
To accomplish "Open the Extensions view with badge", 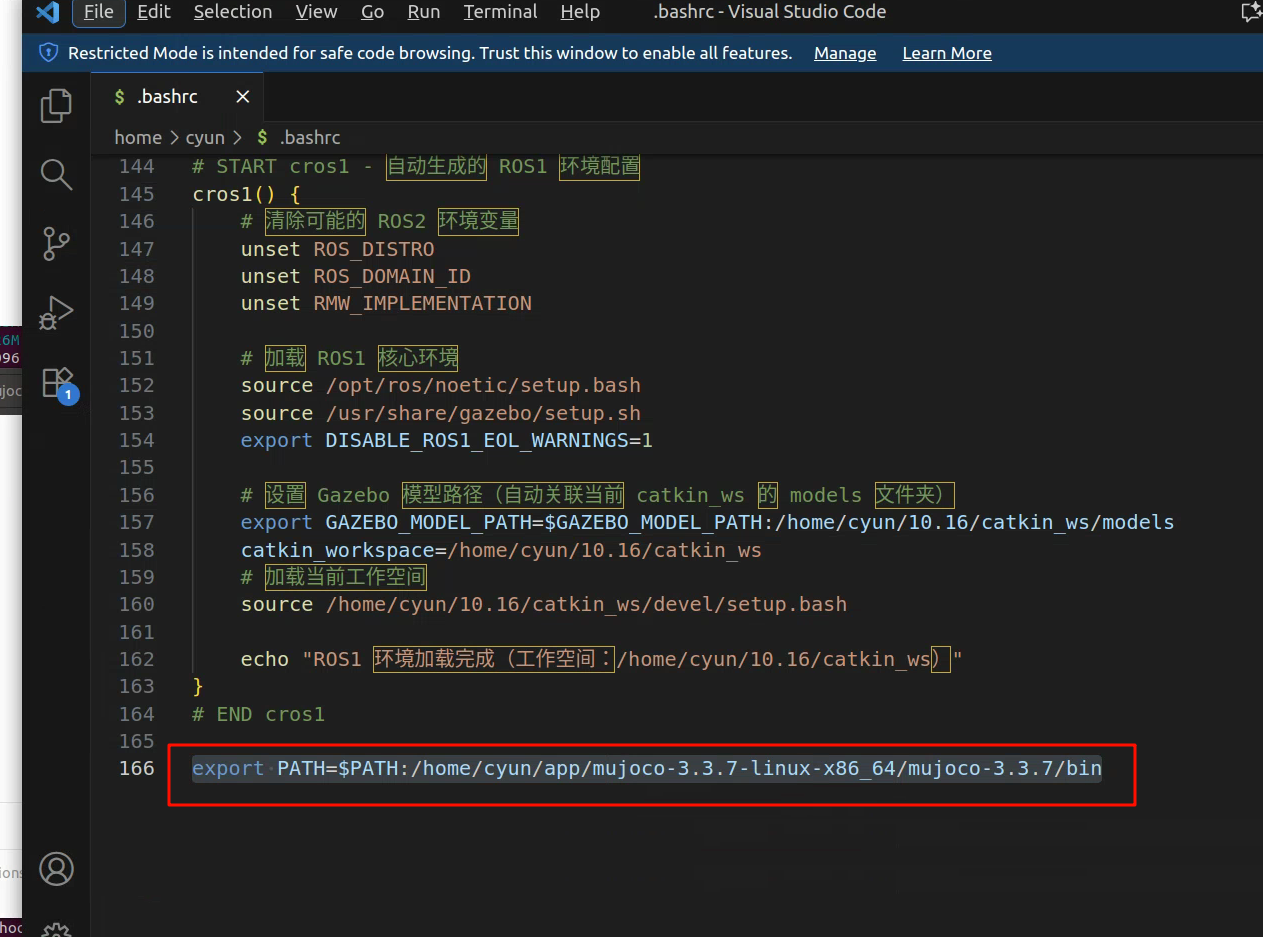I will coord(58,383).
